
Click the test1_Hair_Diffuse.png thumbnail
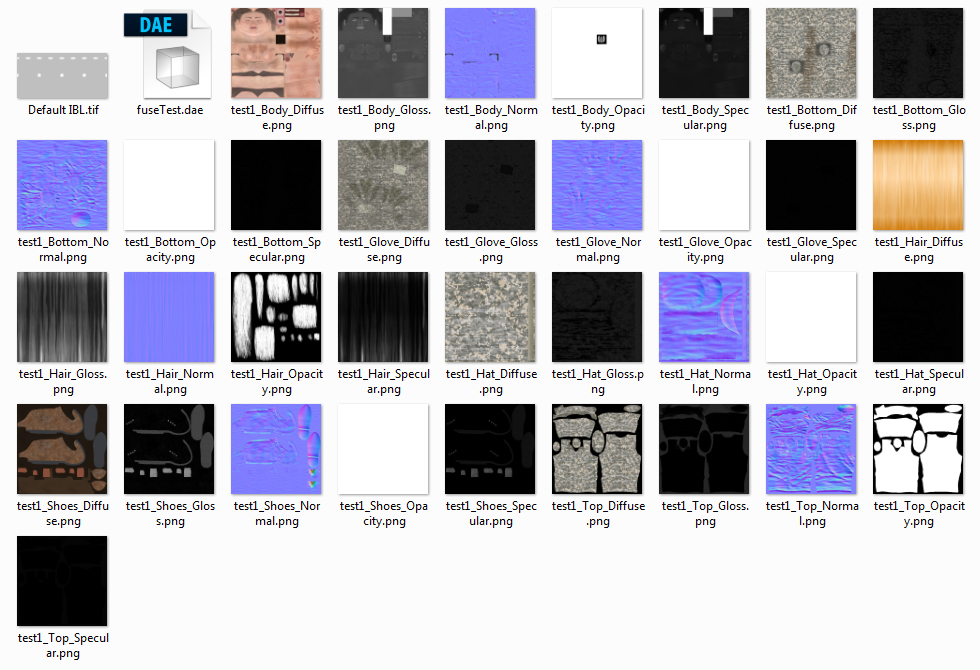point(918,185)
